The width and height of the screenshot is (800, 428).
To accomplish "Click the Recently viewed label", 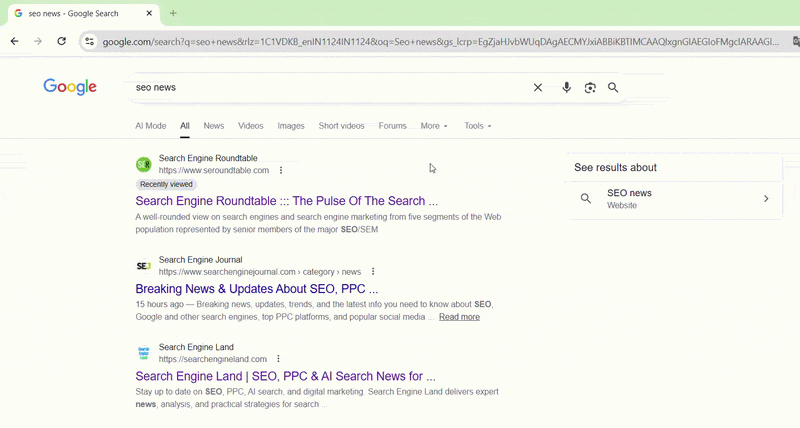I will [x=166, y=185].
